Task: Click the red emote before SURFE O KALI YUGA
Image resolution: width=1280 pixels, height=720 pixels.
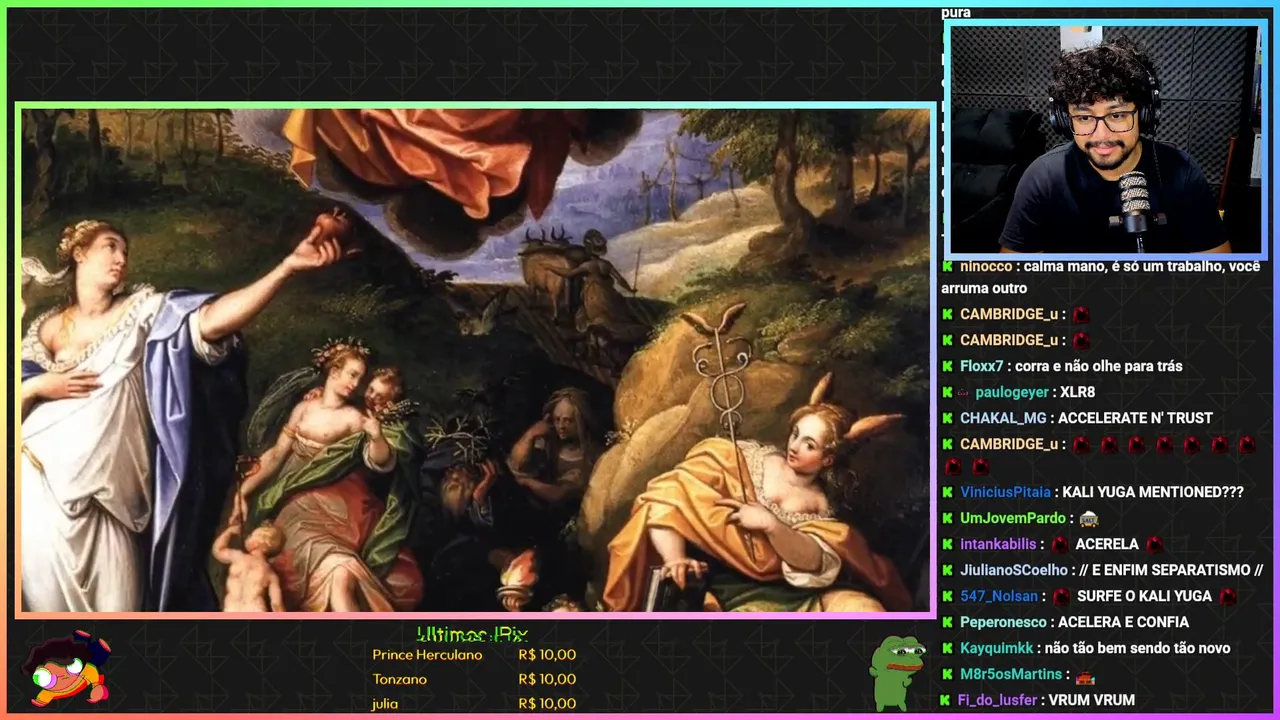Action: pyautogui.click(x=1061, y=597)
